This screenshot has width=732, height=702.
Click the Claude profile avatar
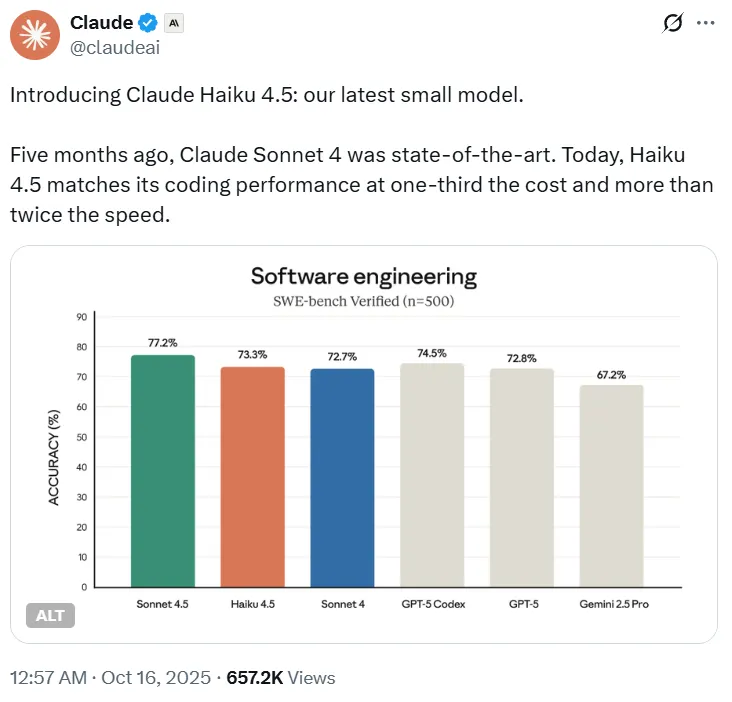pos(35,35)
